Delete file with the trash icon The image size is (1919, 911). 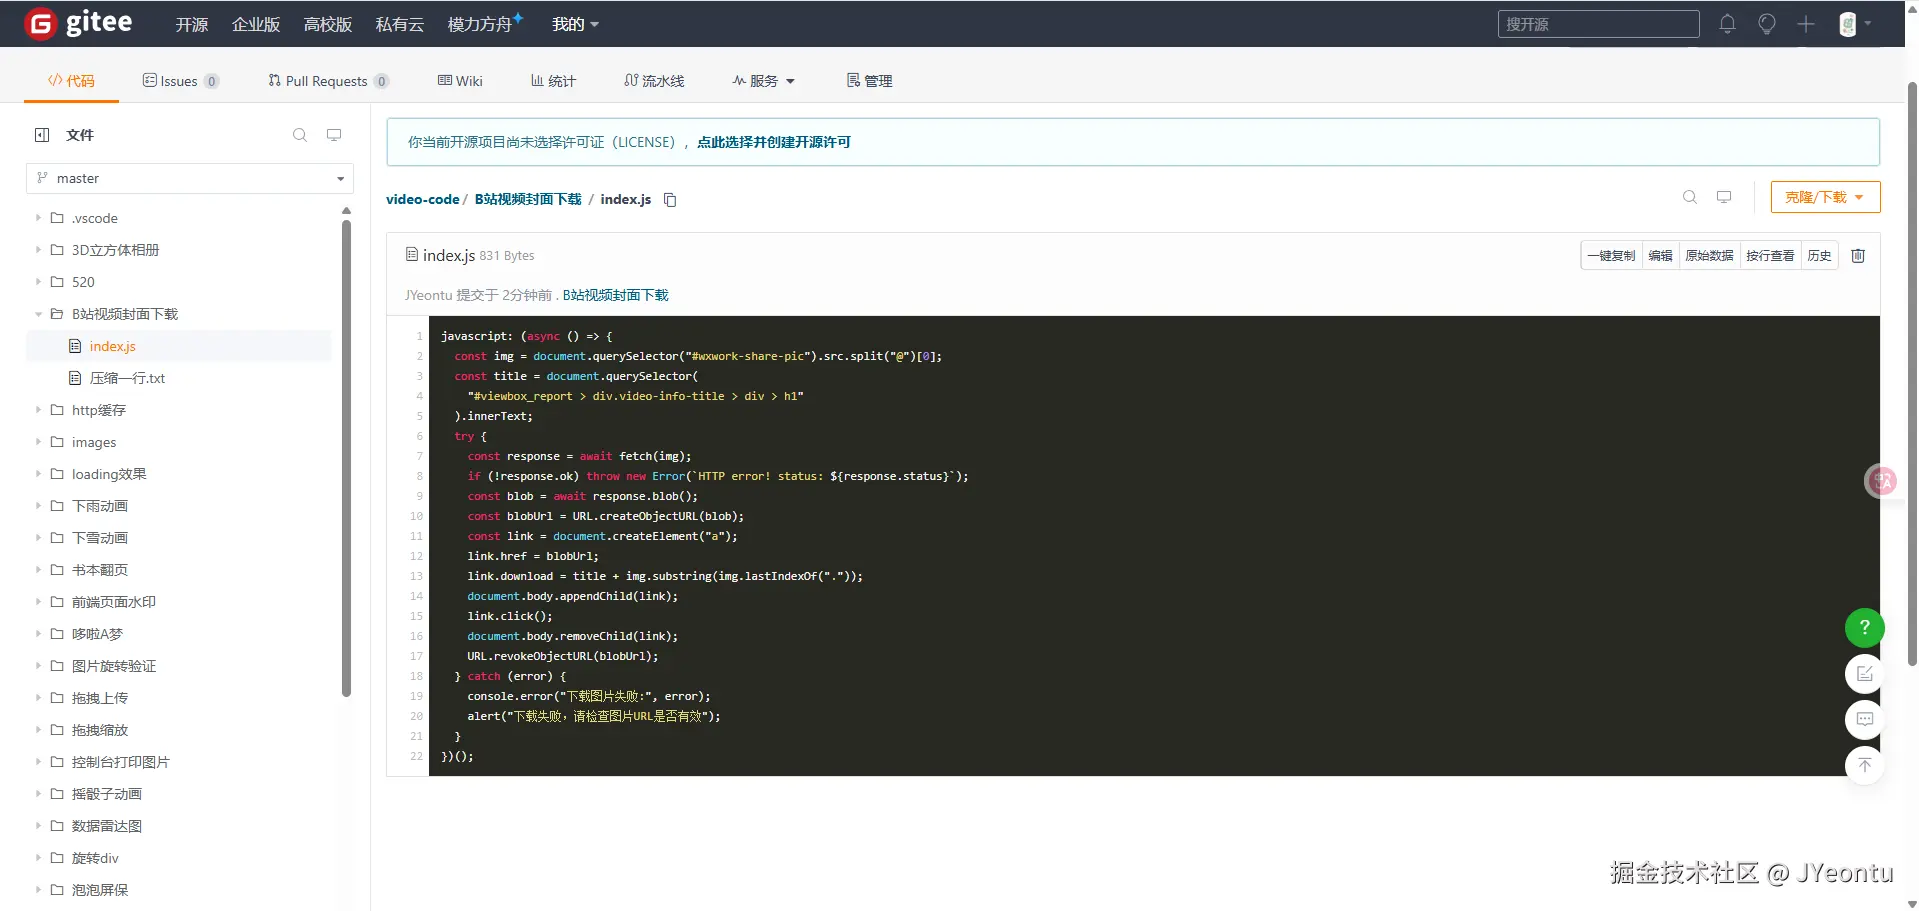click(1858, 256)
